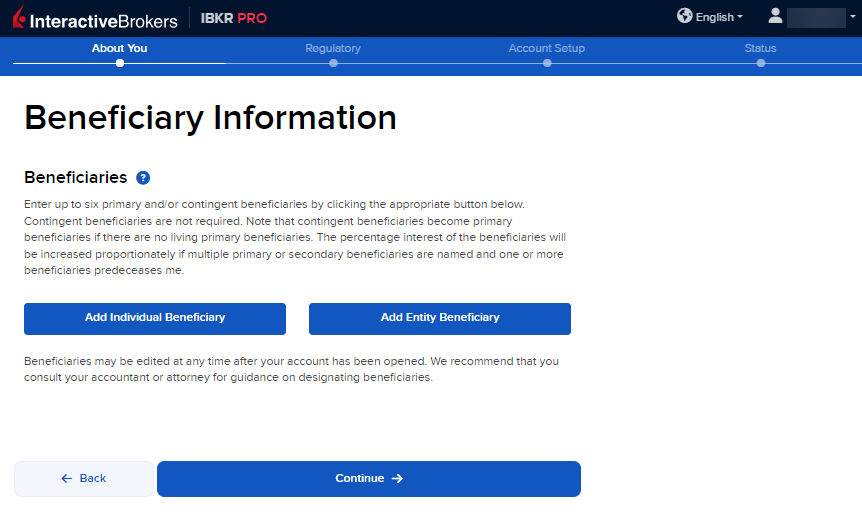862x525 pixels.
Task: Open the Beneficiaries help question-mark icon
Action: (x=143, y=178)
